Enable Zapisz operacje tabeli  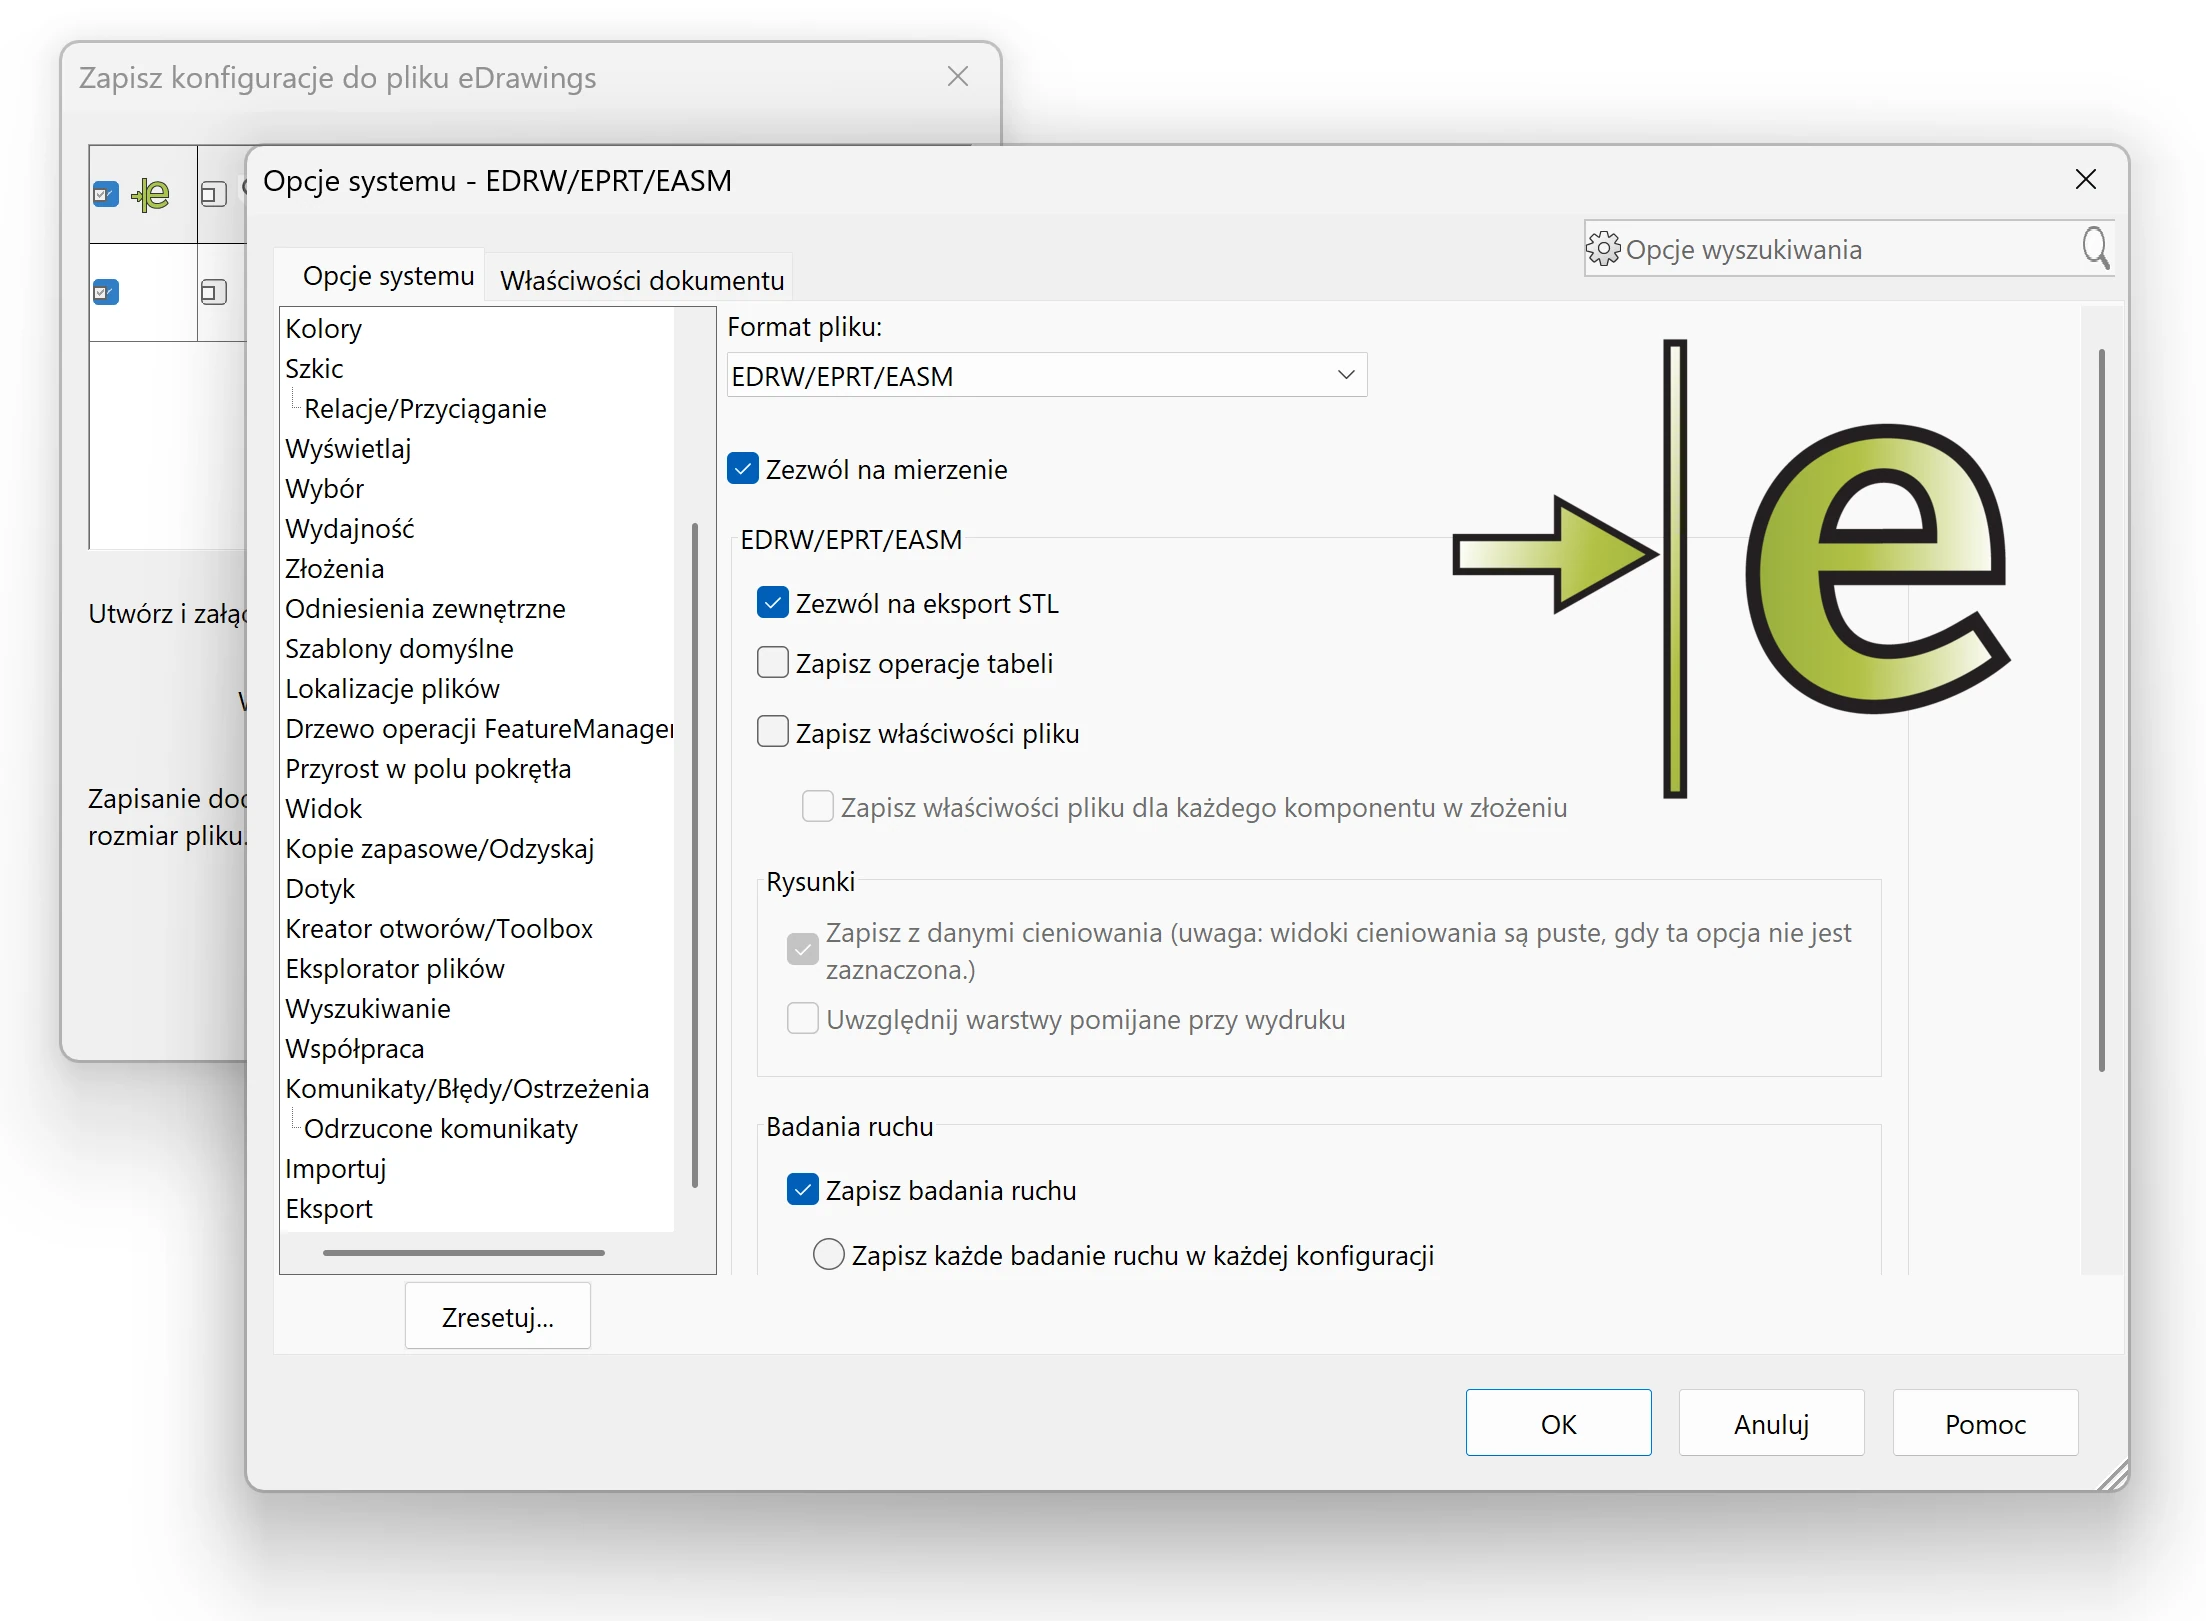(773, 663)
